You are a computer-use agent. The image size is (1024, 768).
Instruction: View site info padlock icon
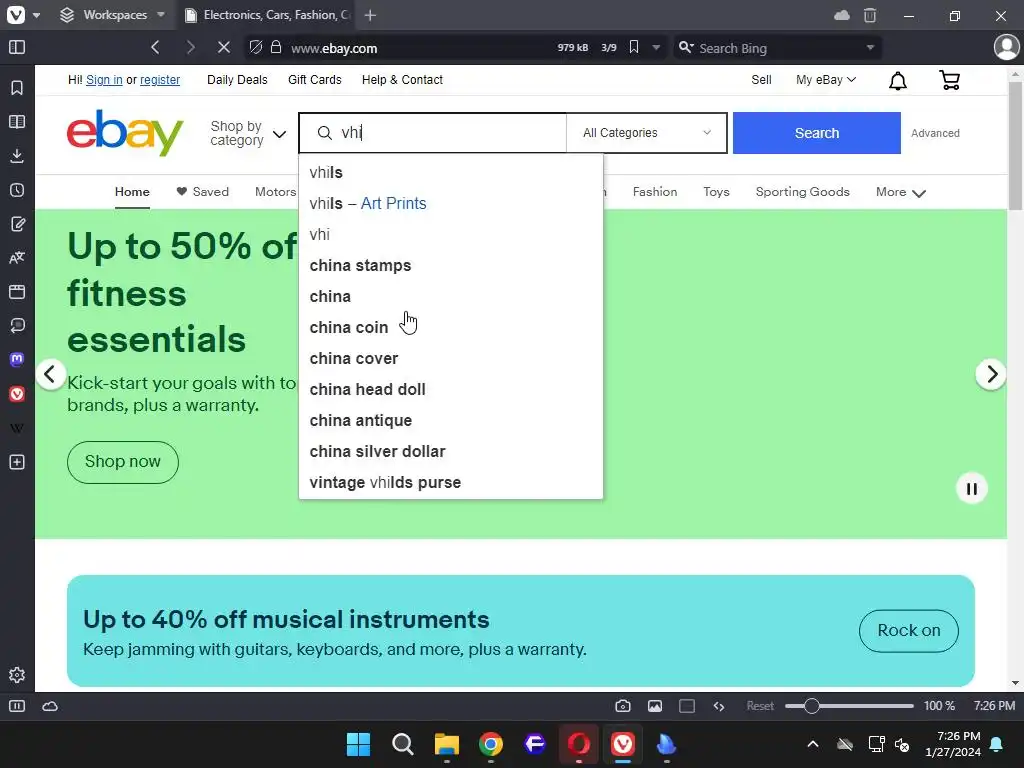pyautogui.click(x=276, y=48)
